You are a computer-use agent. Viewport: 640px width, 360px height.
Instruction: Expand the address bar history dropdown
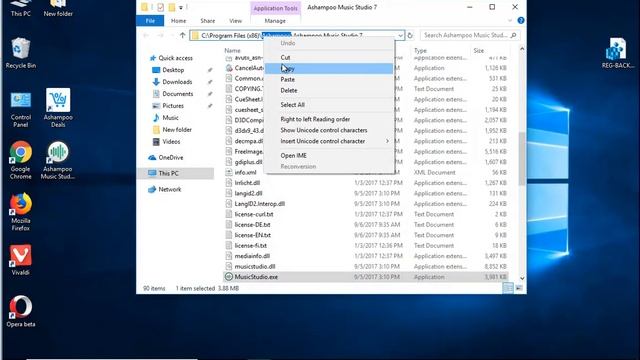coord(400,36)
